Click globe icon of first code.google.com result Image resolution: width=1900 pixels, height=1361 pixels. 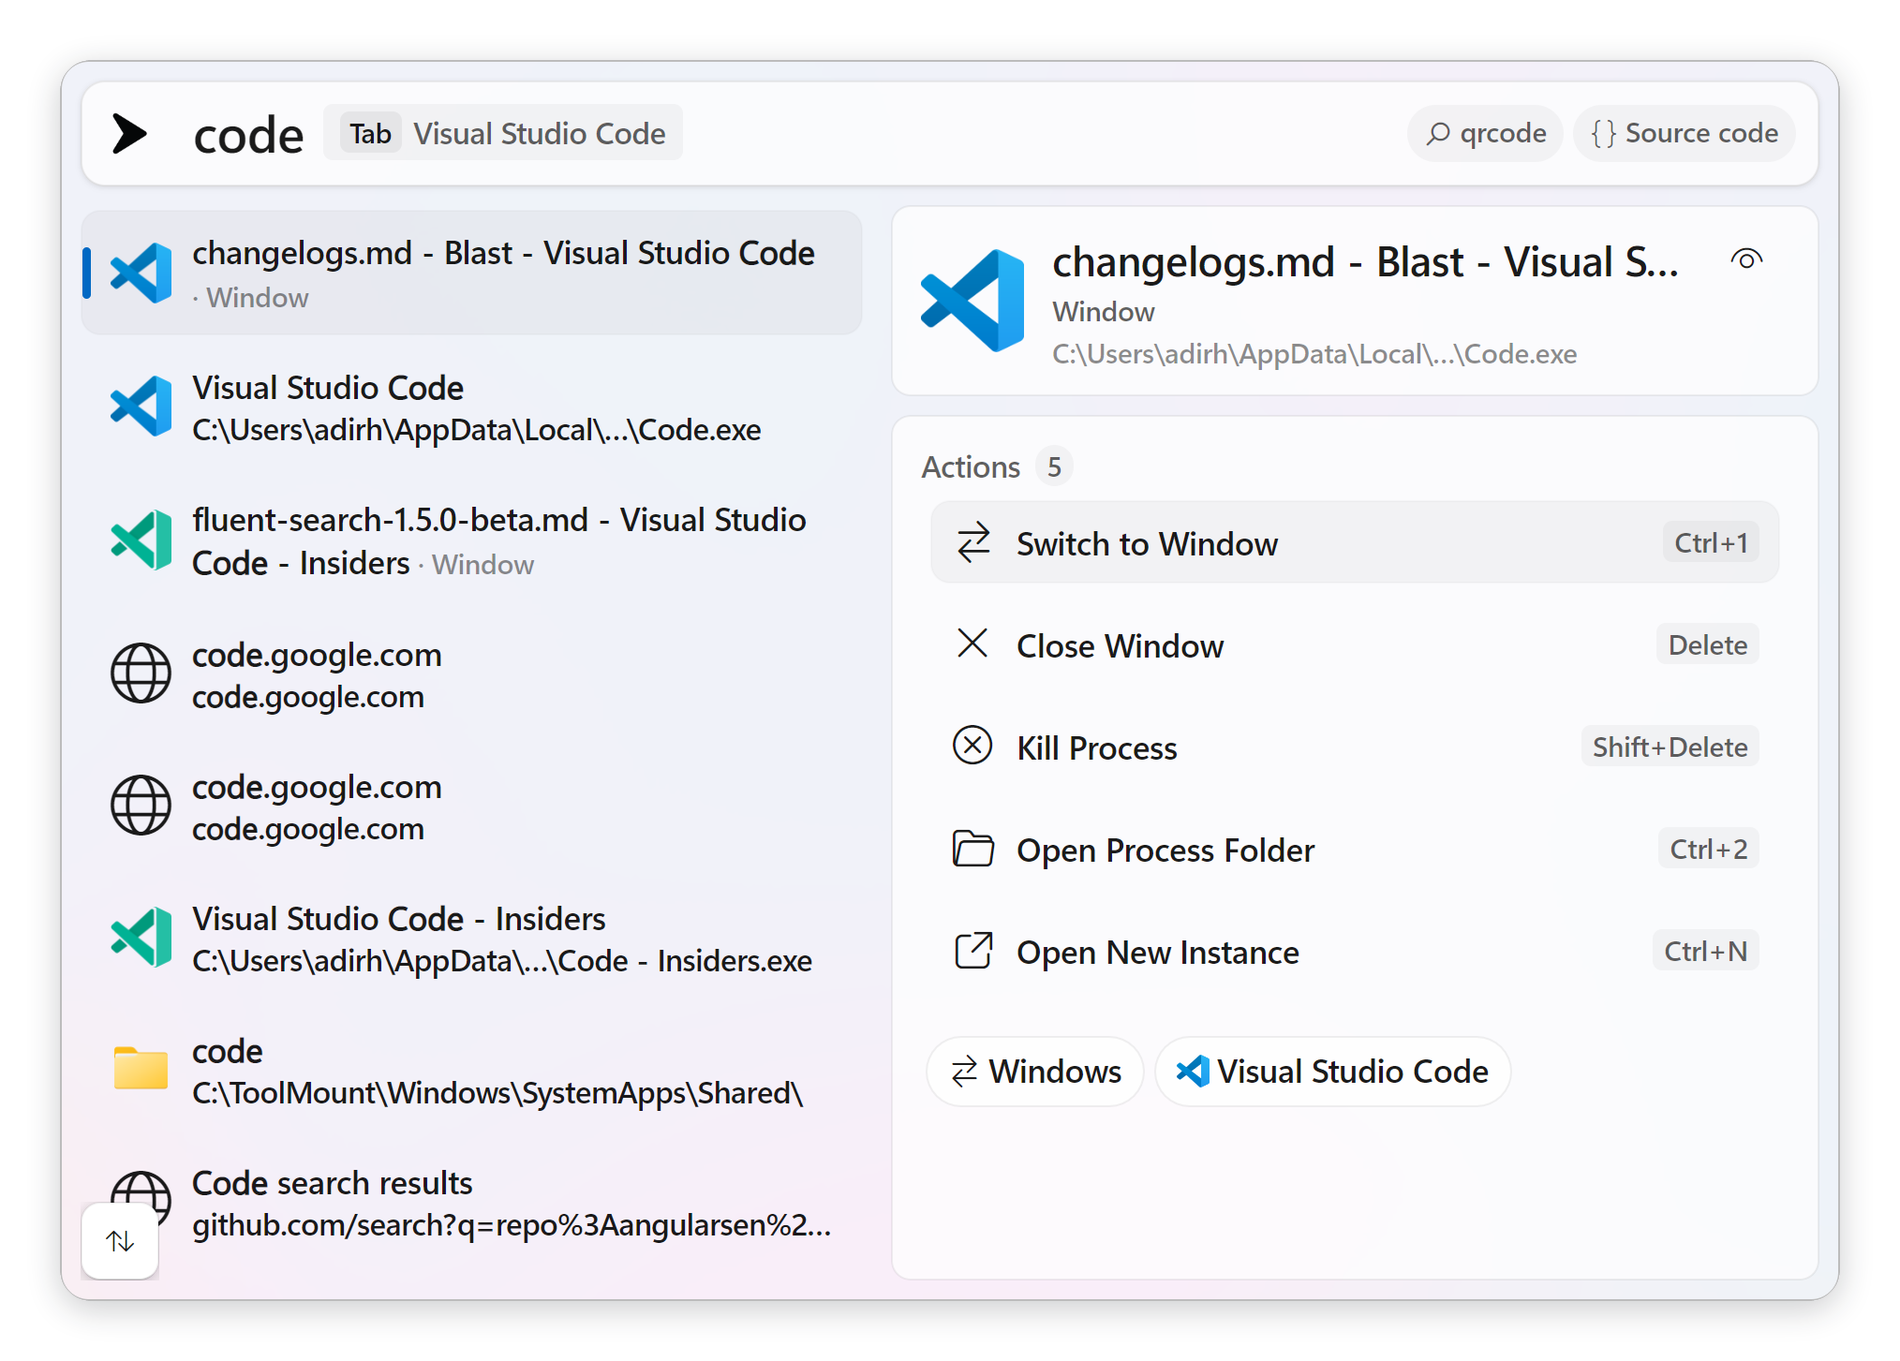(141, 673)
